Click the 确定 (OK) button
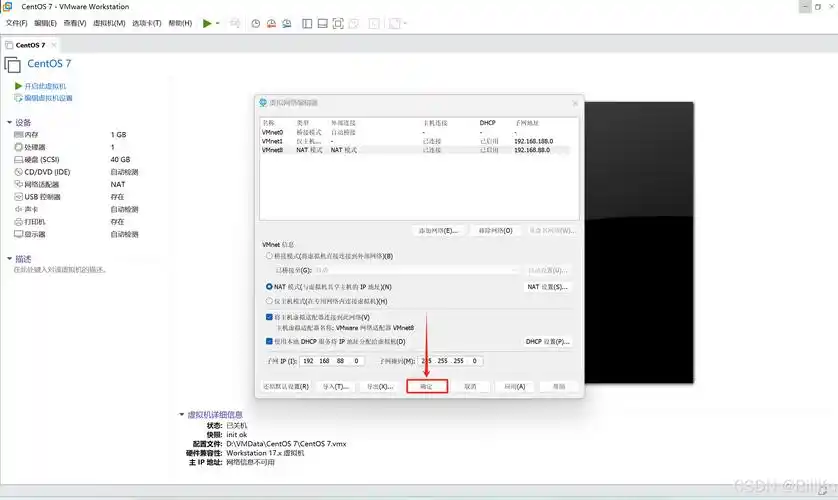The width and height of the screenshot is (838, 500). (x=426, y=386)
